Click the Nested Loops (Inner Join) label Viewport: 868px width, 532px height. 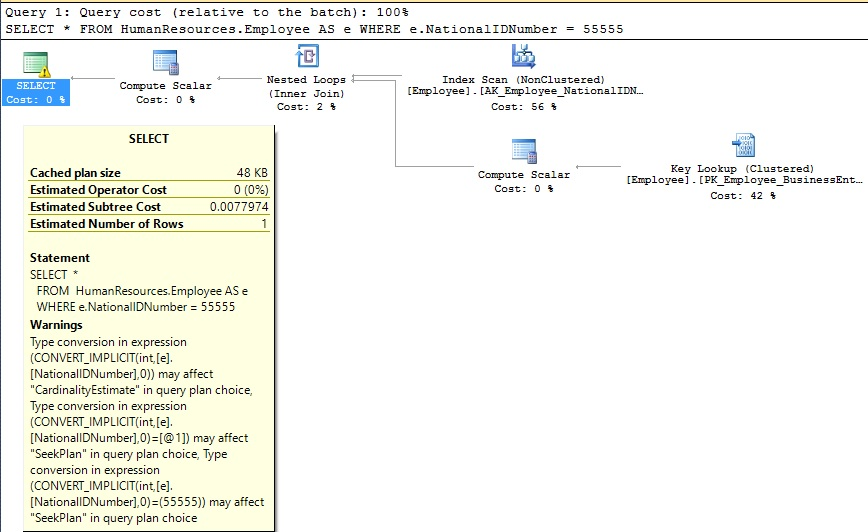306,86
